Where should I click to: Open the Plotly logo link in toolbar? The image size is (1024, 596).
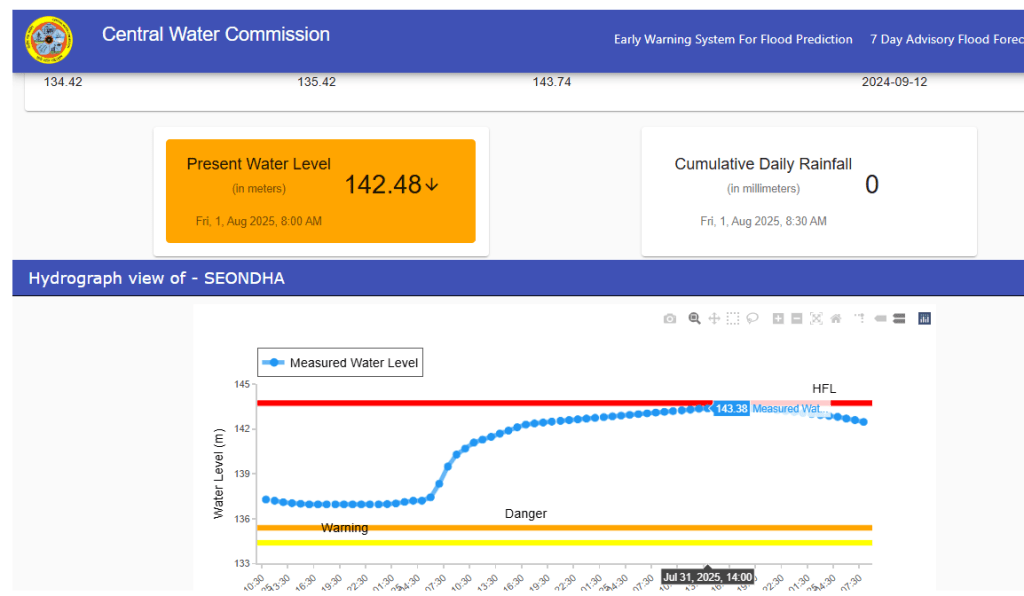pos(925,319)
